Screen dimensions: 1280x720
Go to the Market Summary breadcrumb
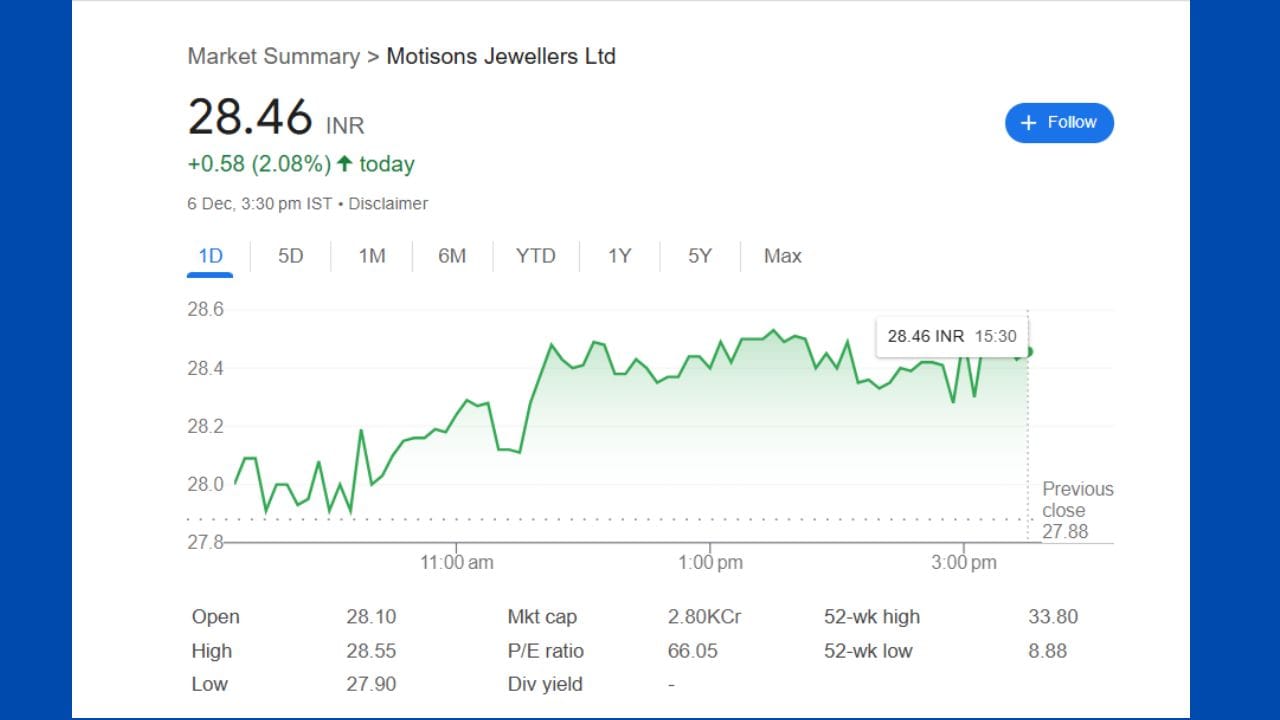tap(273, 56)
